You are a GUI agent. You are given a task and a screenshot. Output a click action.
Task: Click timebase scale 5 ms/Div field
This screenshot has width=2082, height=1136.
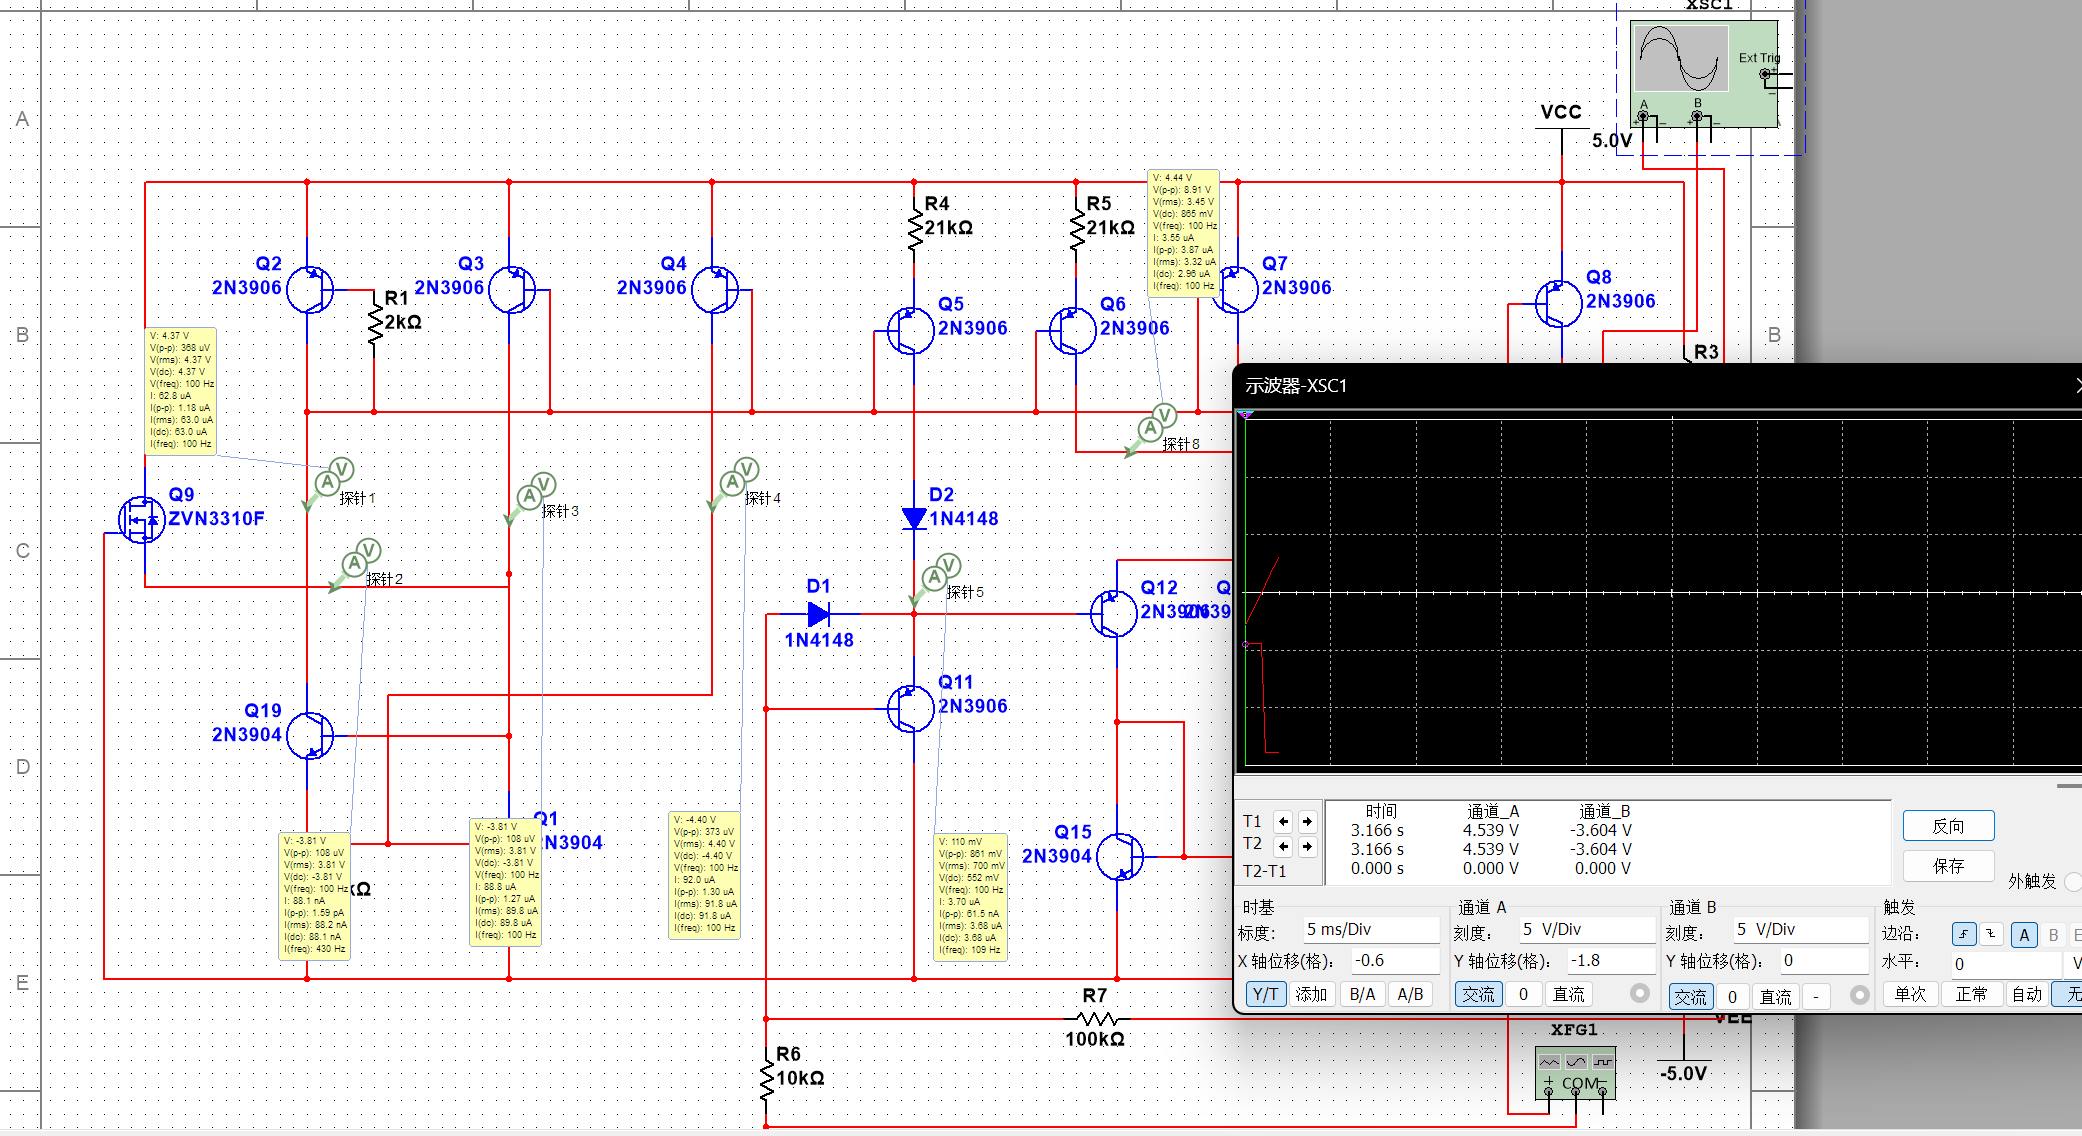tap(1371, 930)
